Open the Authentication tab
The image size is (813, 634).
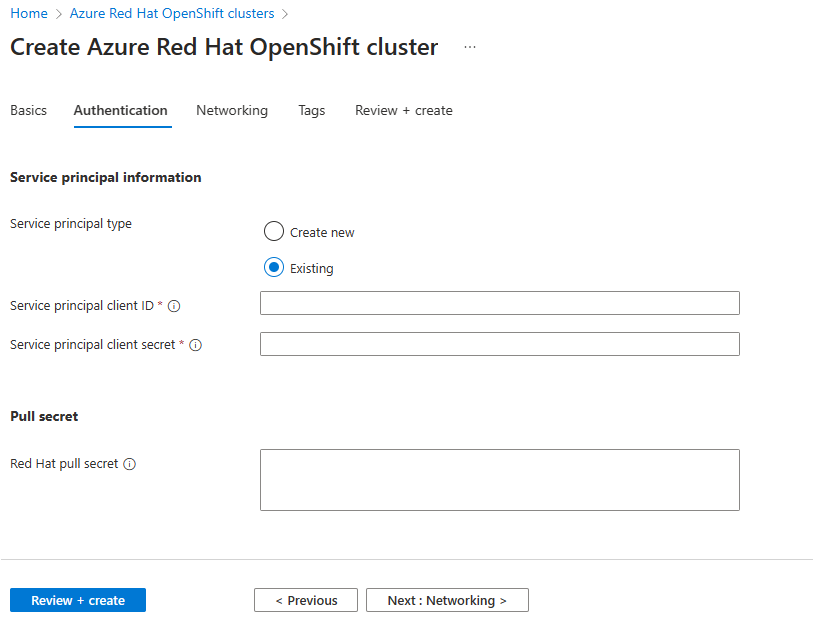[121, 110]
